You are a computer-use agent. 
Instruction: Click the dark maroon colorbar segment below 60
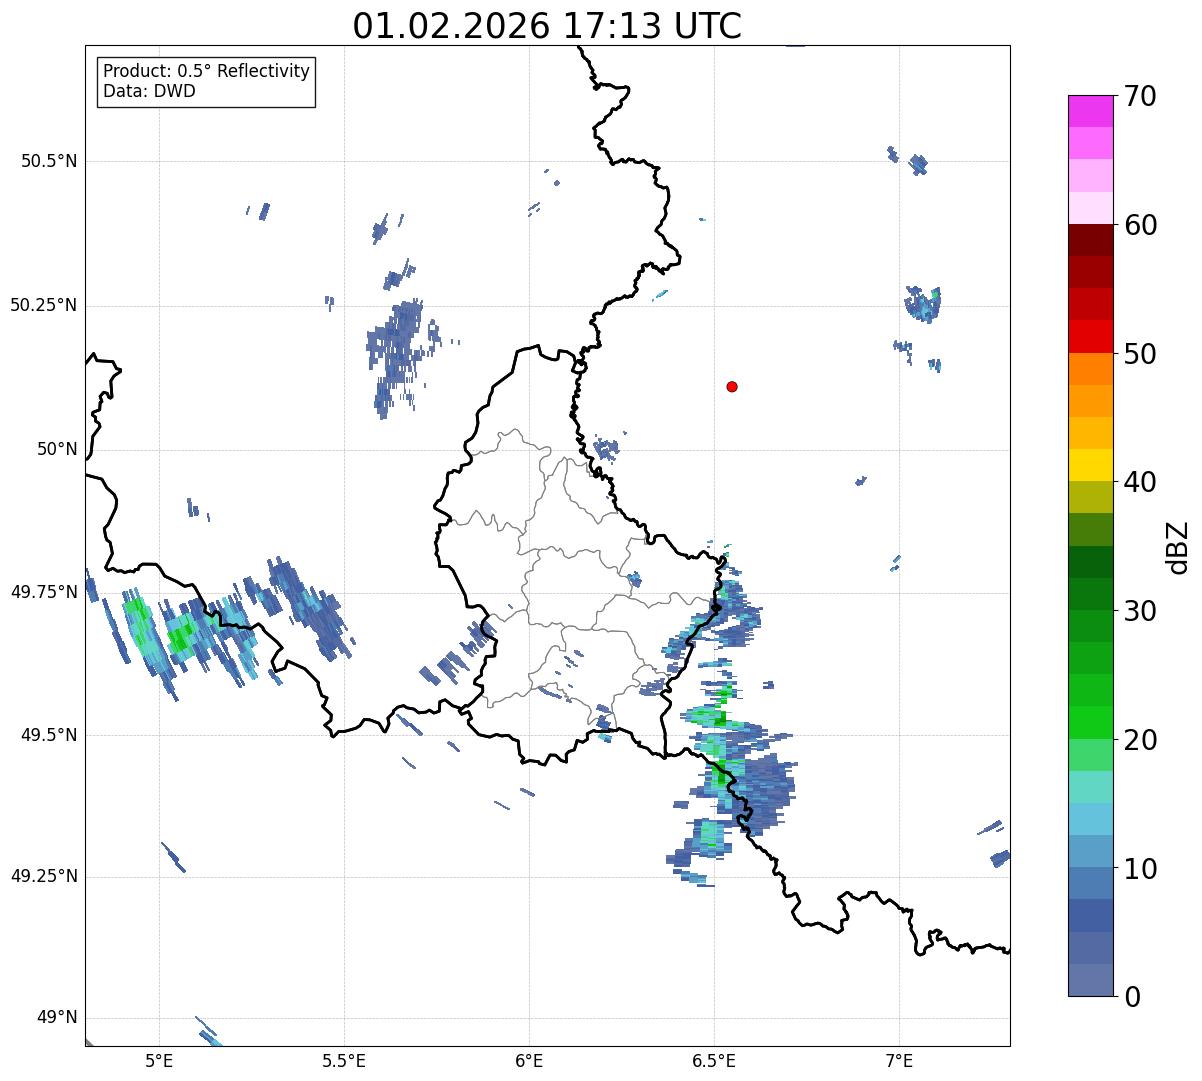[x=1091, y=240]
